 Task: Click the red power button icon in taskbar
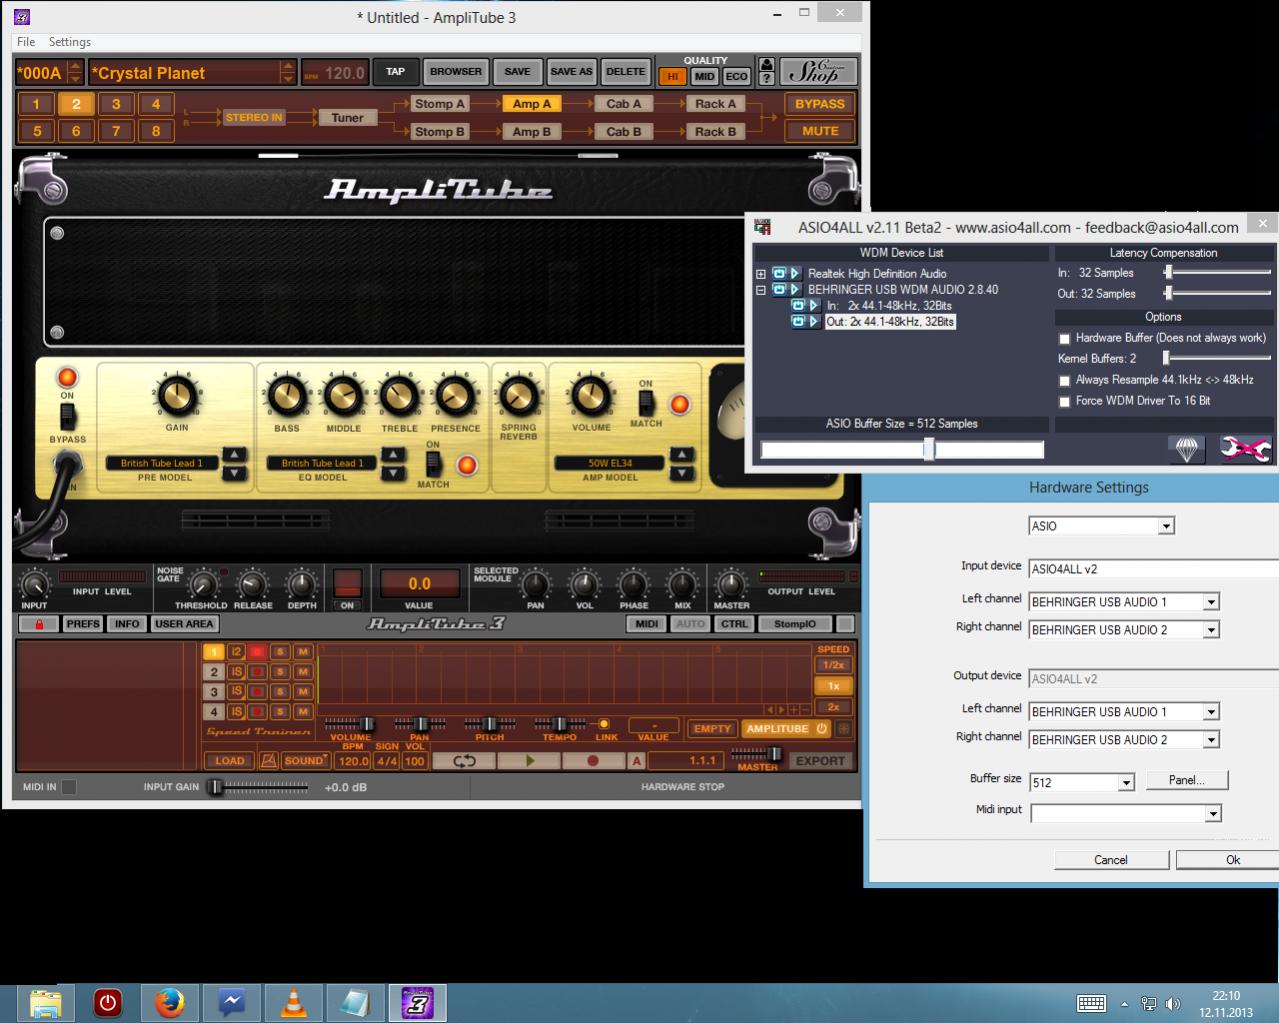click(x=108, y=1002)
